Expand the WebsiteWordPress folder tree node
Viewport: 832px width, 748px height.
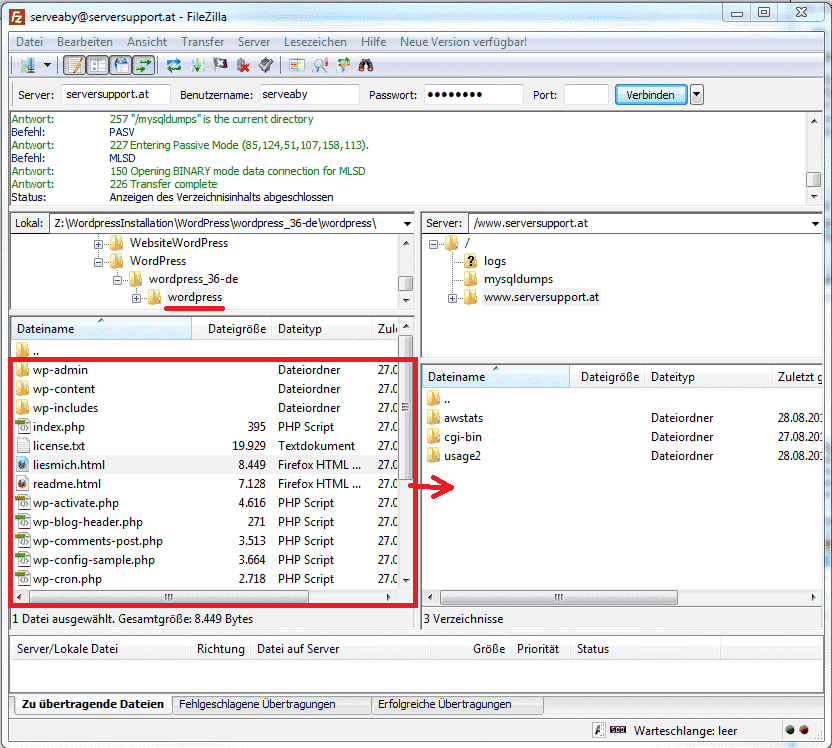pyautogui.click(x=99, y=243)
